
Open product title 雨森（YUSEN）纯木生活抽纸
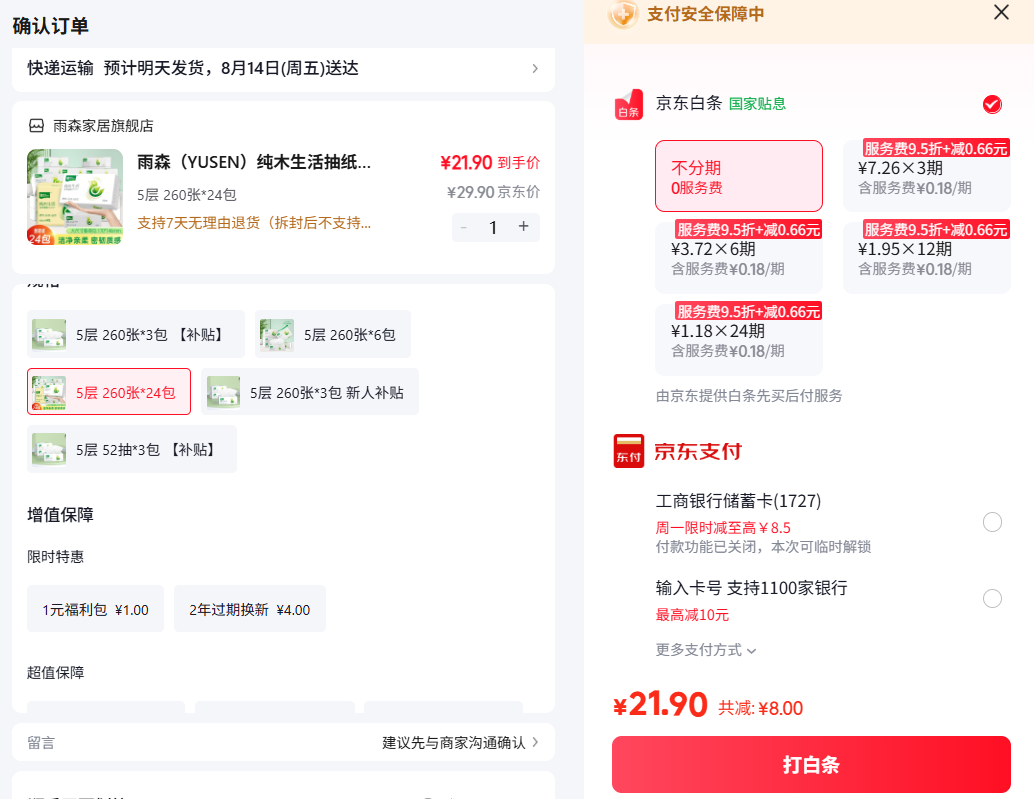254,162
